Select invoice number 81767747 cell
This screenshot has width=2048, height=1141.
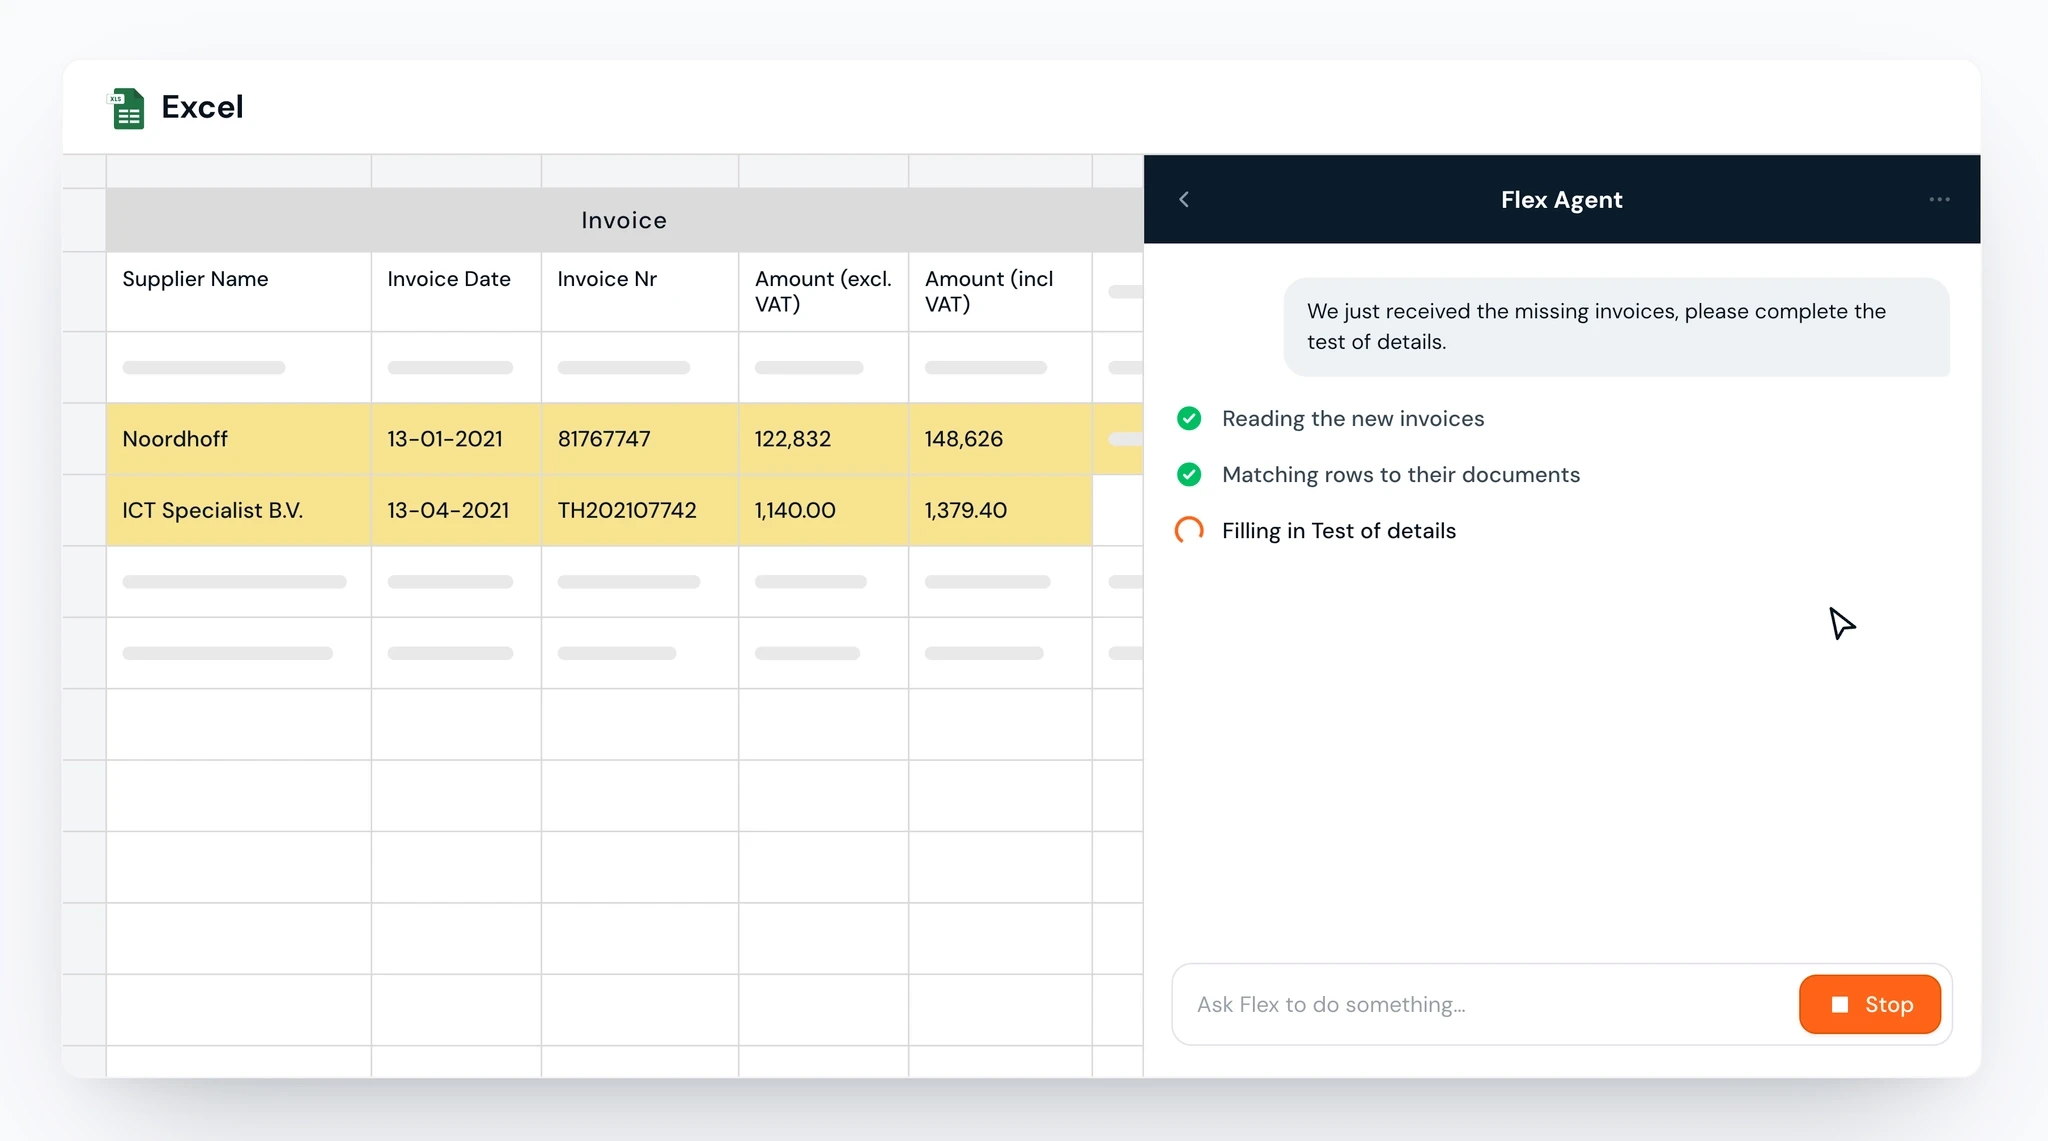[x=640, y=439]
